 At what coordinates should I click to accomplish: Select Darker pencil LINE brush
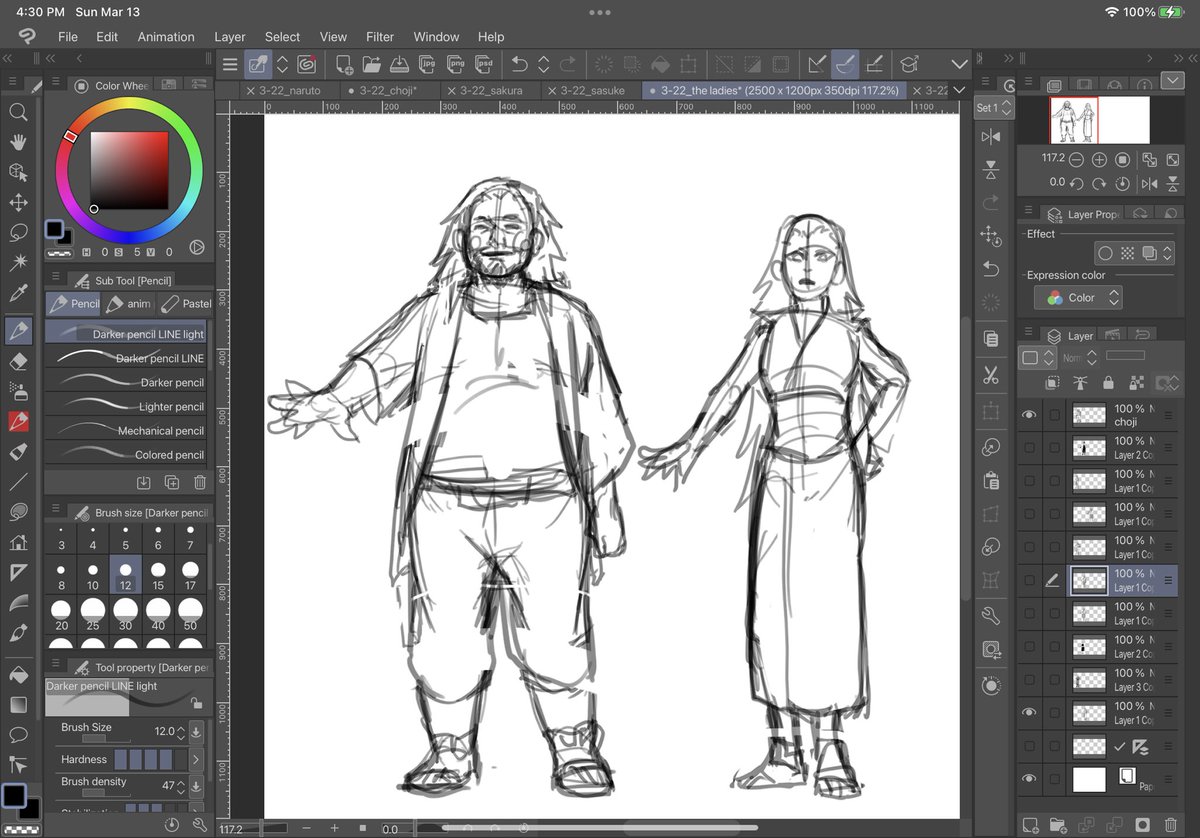[126, 358]
